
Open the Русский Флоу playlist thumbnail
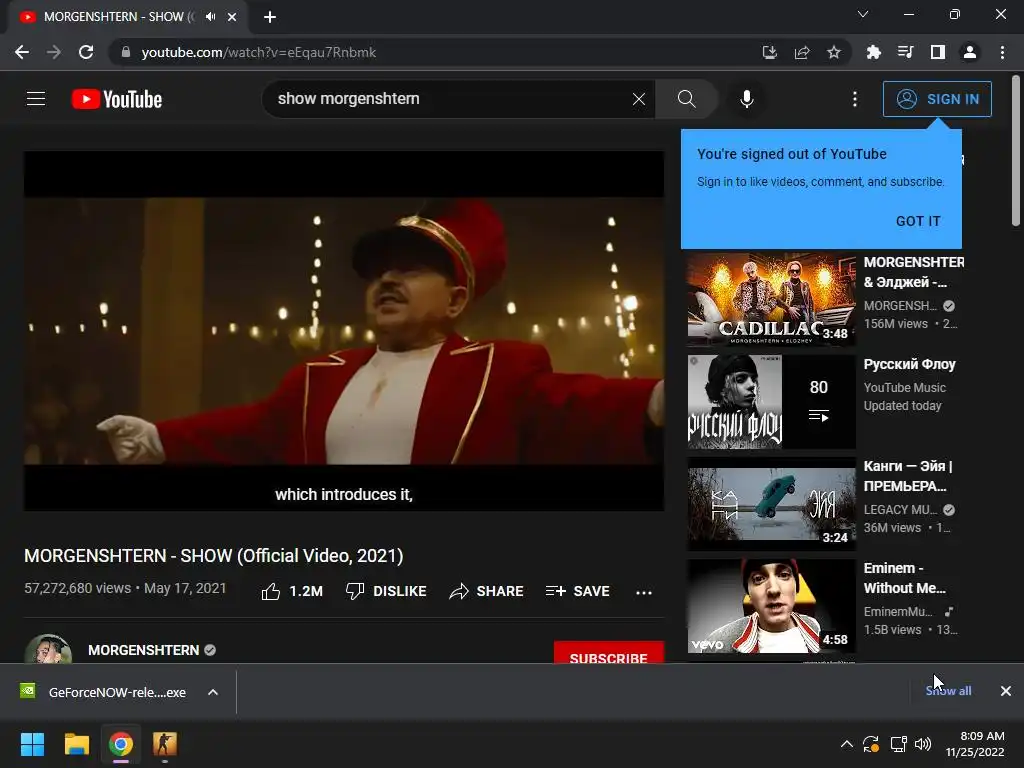coord(771,402)
